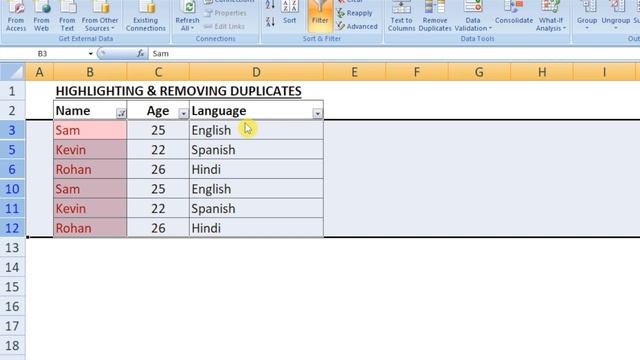The image size is (640, 360).
Task: Select row 12 header
Action: (12, 228)
